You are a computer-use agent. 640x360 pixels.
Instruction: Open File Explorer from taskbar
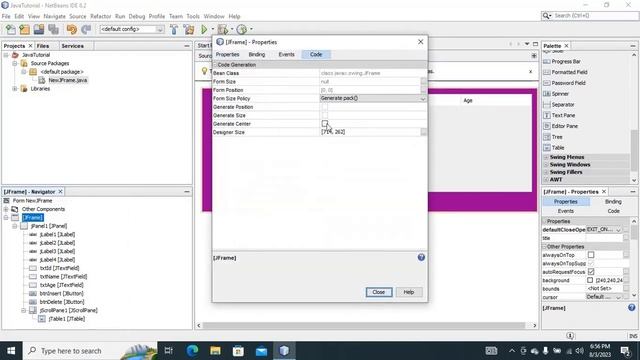pos(215,351)
